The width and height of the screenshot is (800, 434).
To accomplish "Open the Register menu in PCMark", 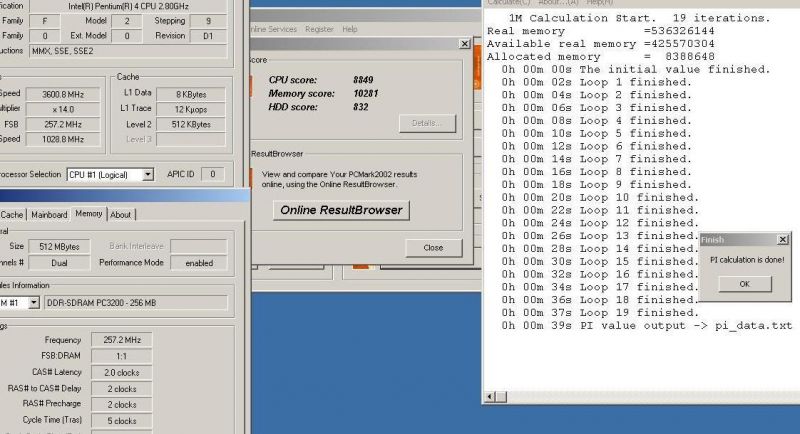I will pyautogui.click(x=319, y=29).
